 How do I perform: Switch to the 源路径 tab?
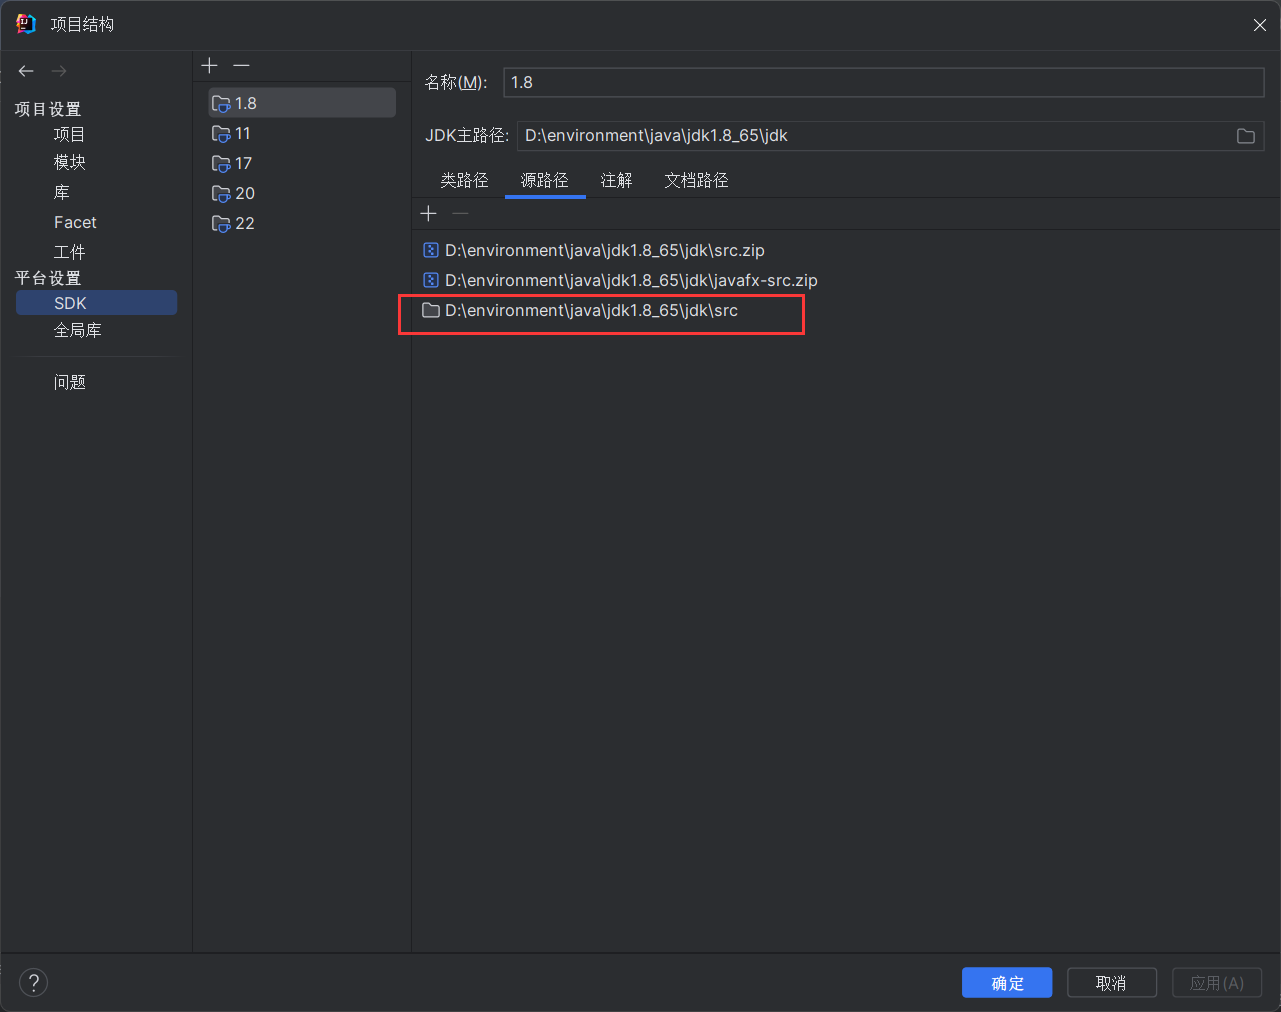pos(545,180)
